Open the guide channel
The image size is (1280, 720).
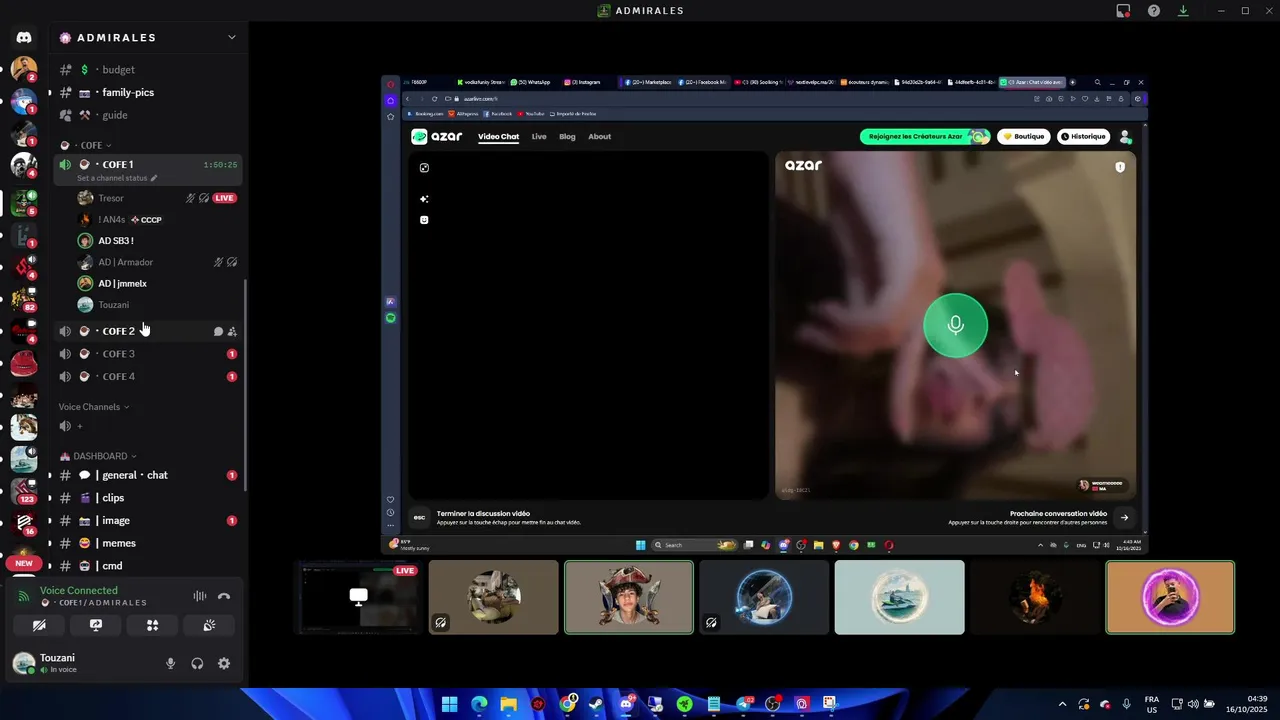tap(148, 115)
